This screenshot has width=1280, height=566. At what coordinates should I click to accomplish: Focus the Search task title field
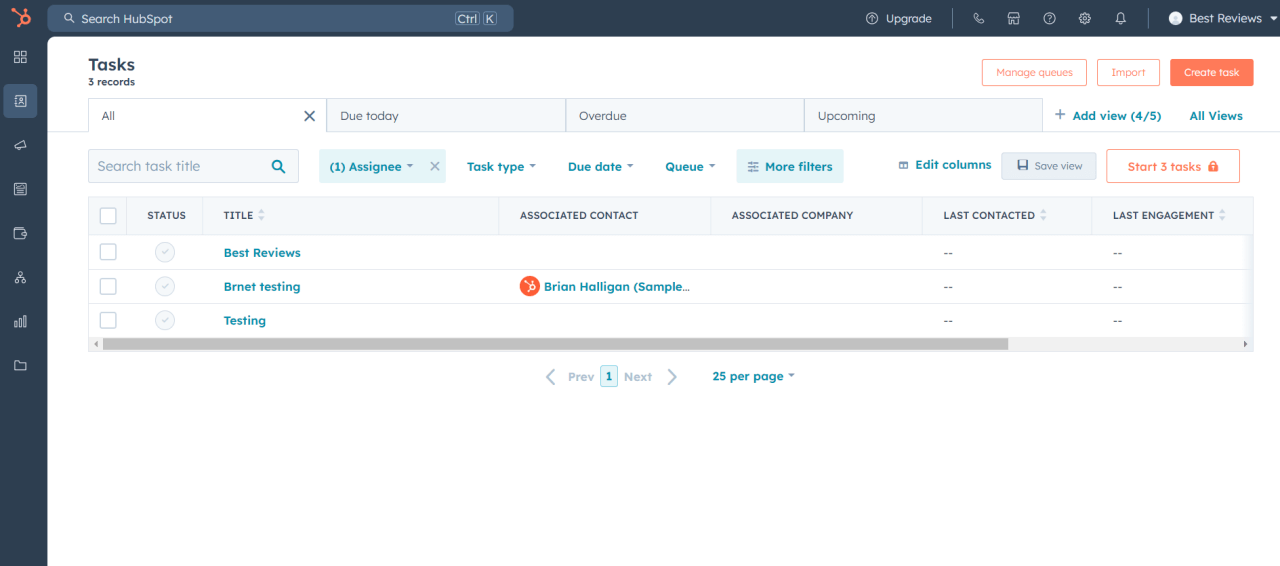pos(193,167)
